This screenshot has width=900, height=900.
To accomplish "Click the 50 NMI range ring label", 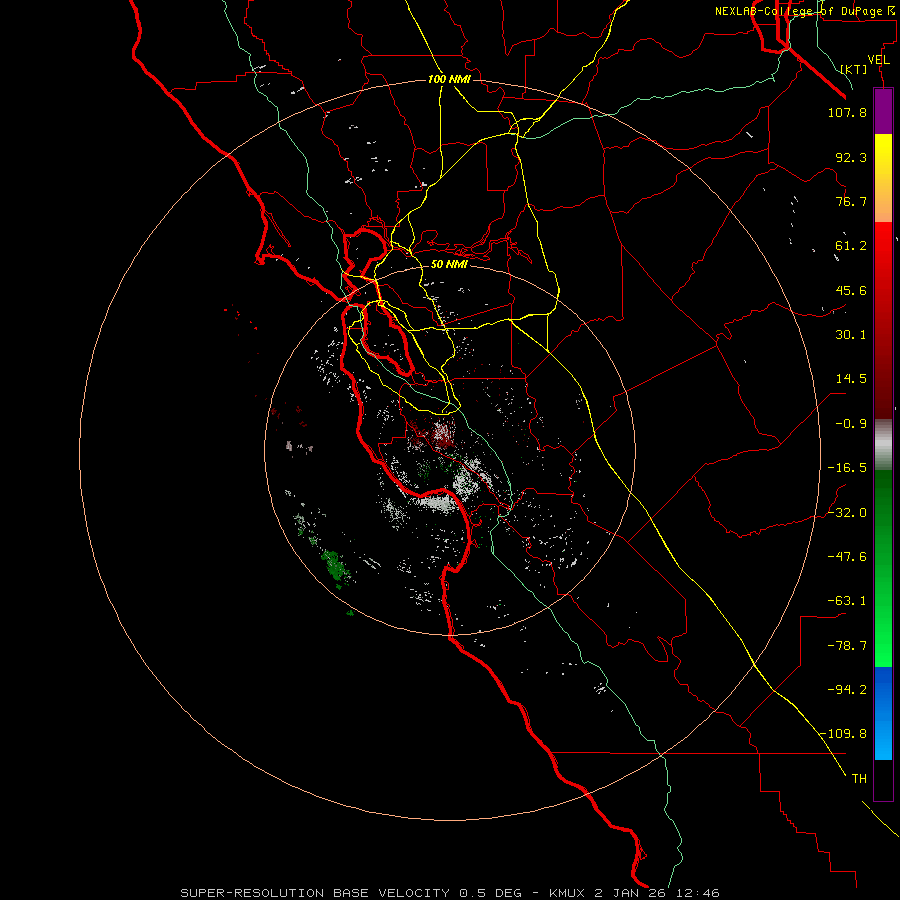I will pyautogui.click(x=449, y=264).
